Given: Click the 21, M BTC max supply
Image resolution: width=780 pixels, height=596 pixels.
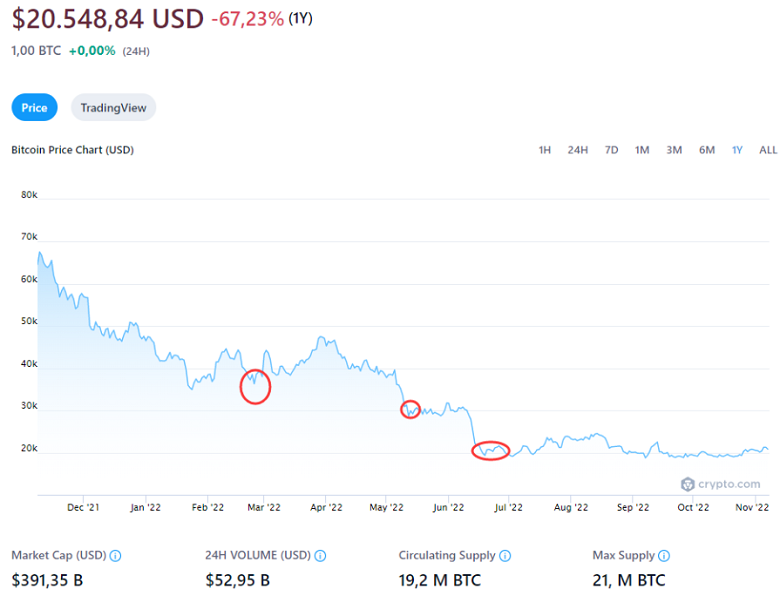Looking at the screenshot, I should pos(629,580).
